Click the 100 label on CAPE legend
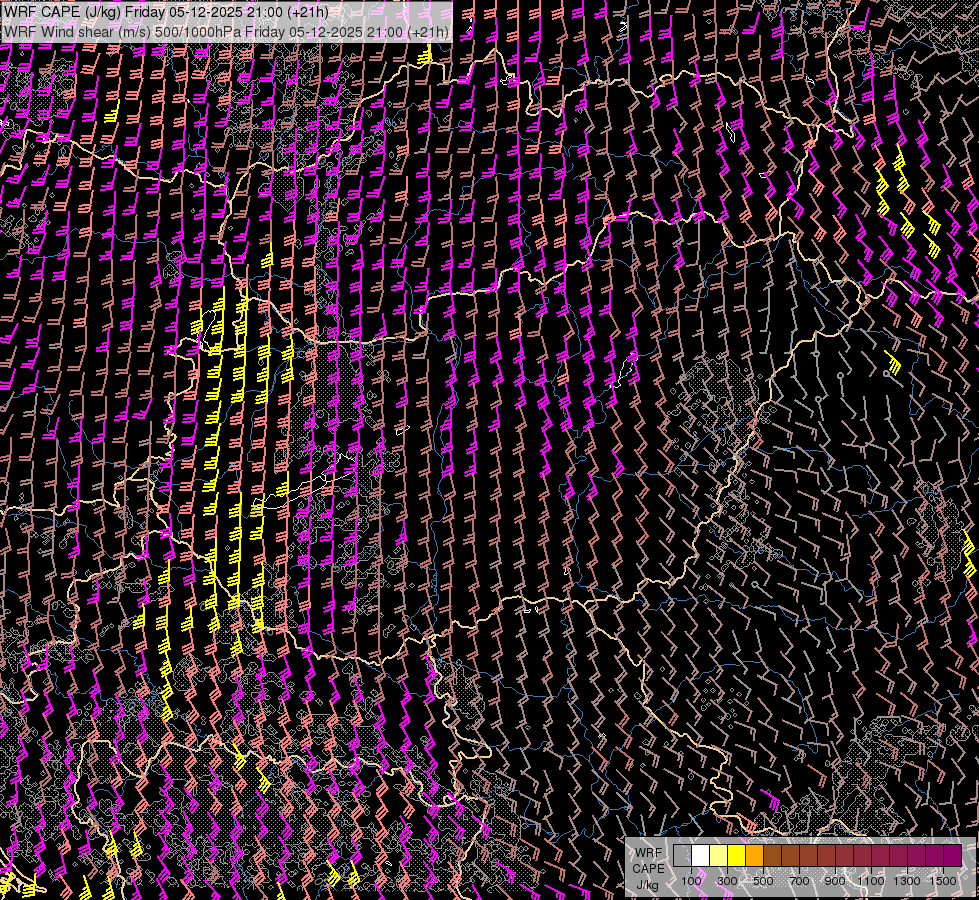 pos(691,880)
